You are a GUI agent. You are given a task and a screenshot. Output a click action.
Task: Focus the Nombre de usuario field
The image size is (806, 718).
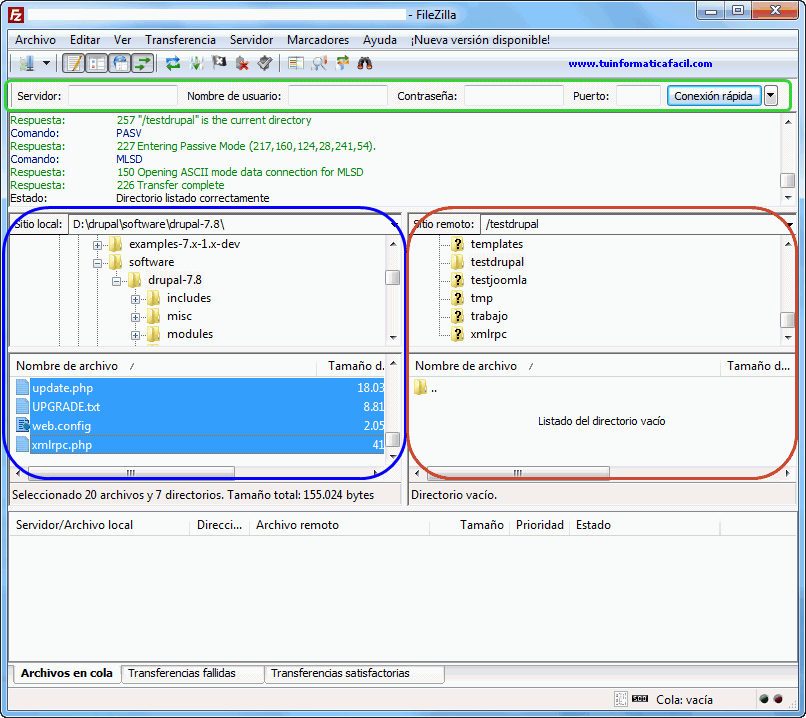(x=338, y=96)
